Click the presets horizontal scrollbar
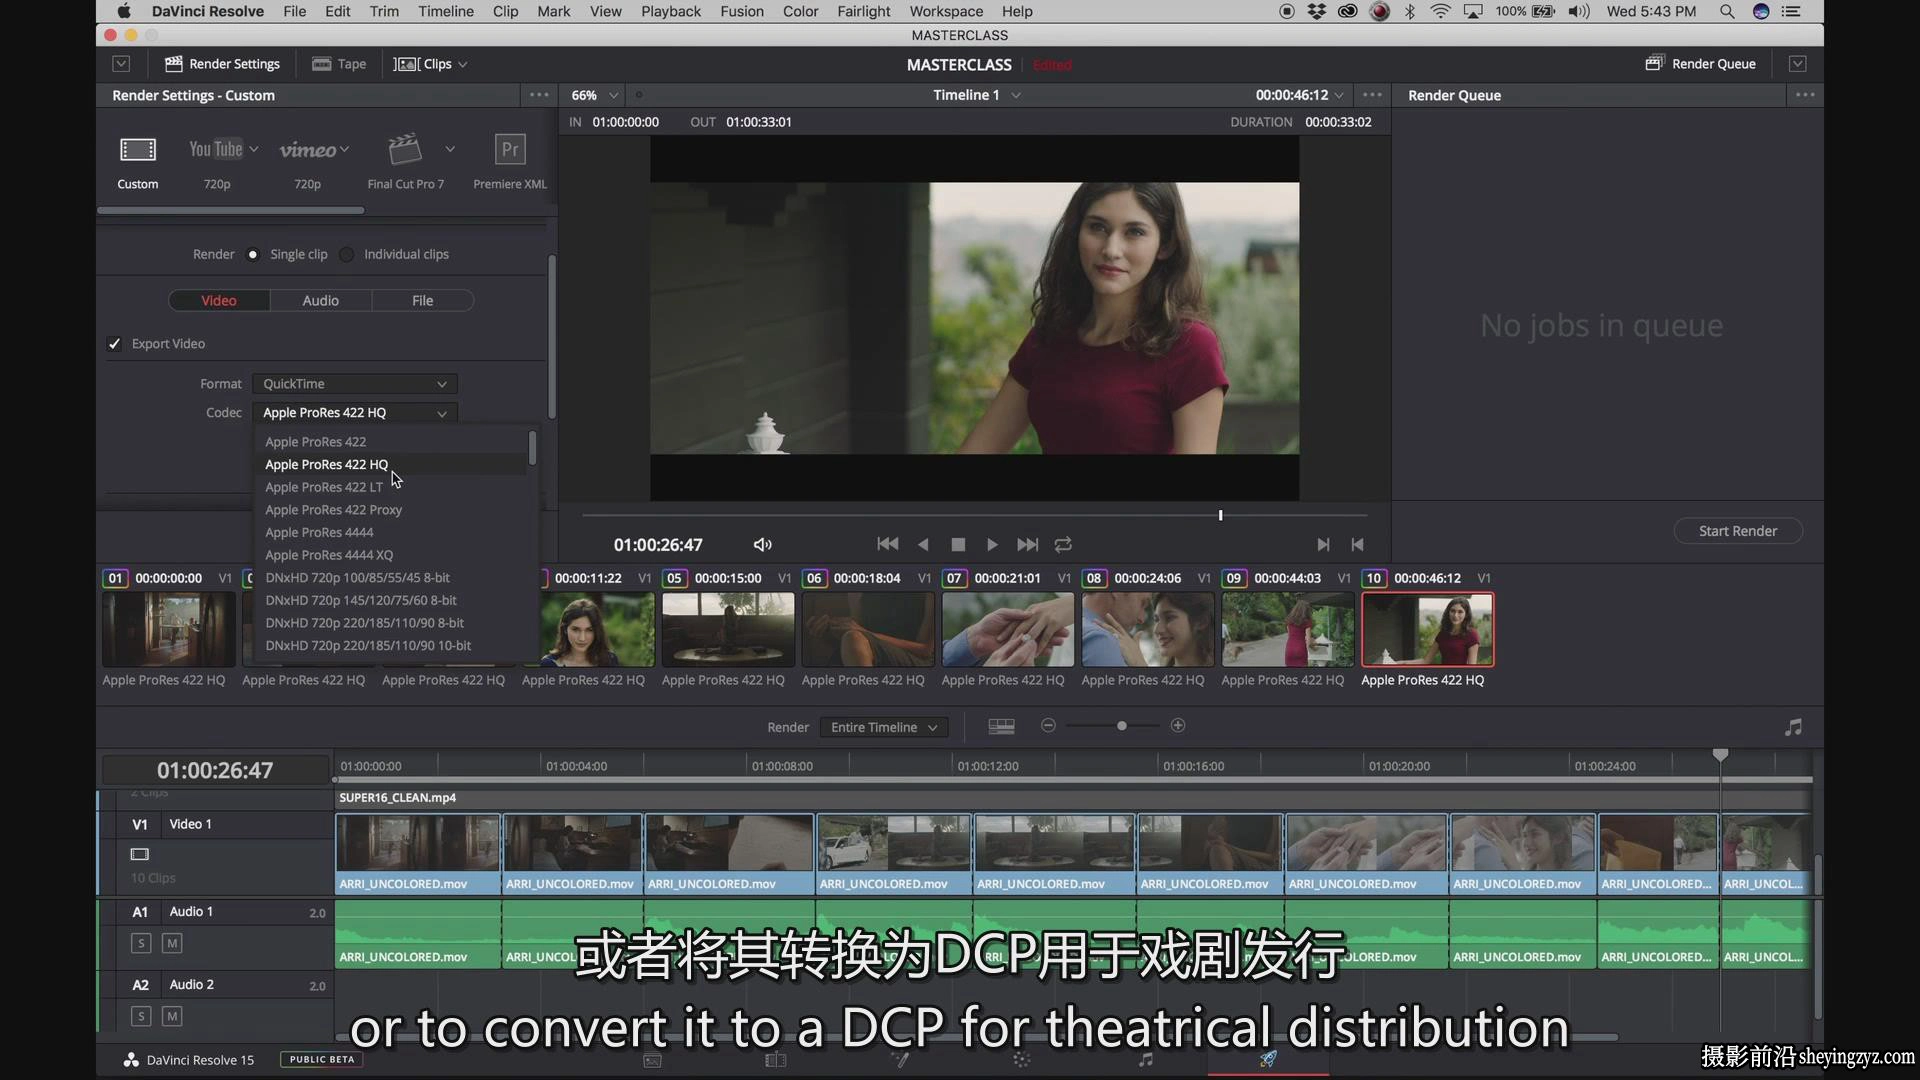Viewport: 1920px width, 1080px height. 231,210
